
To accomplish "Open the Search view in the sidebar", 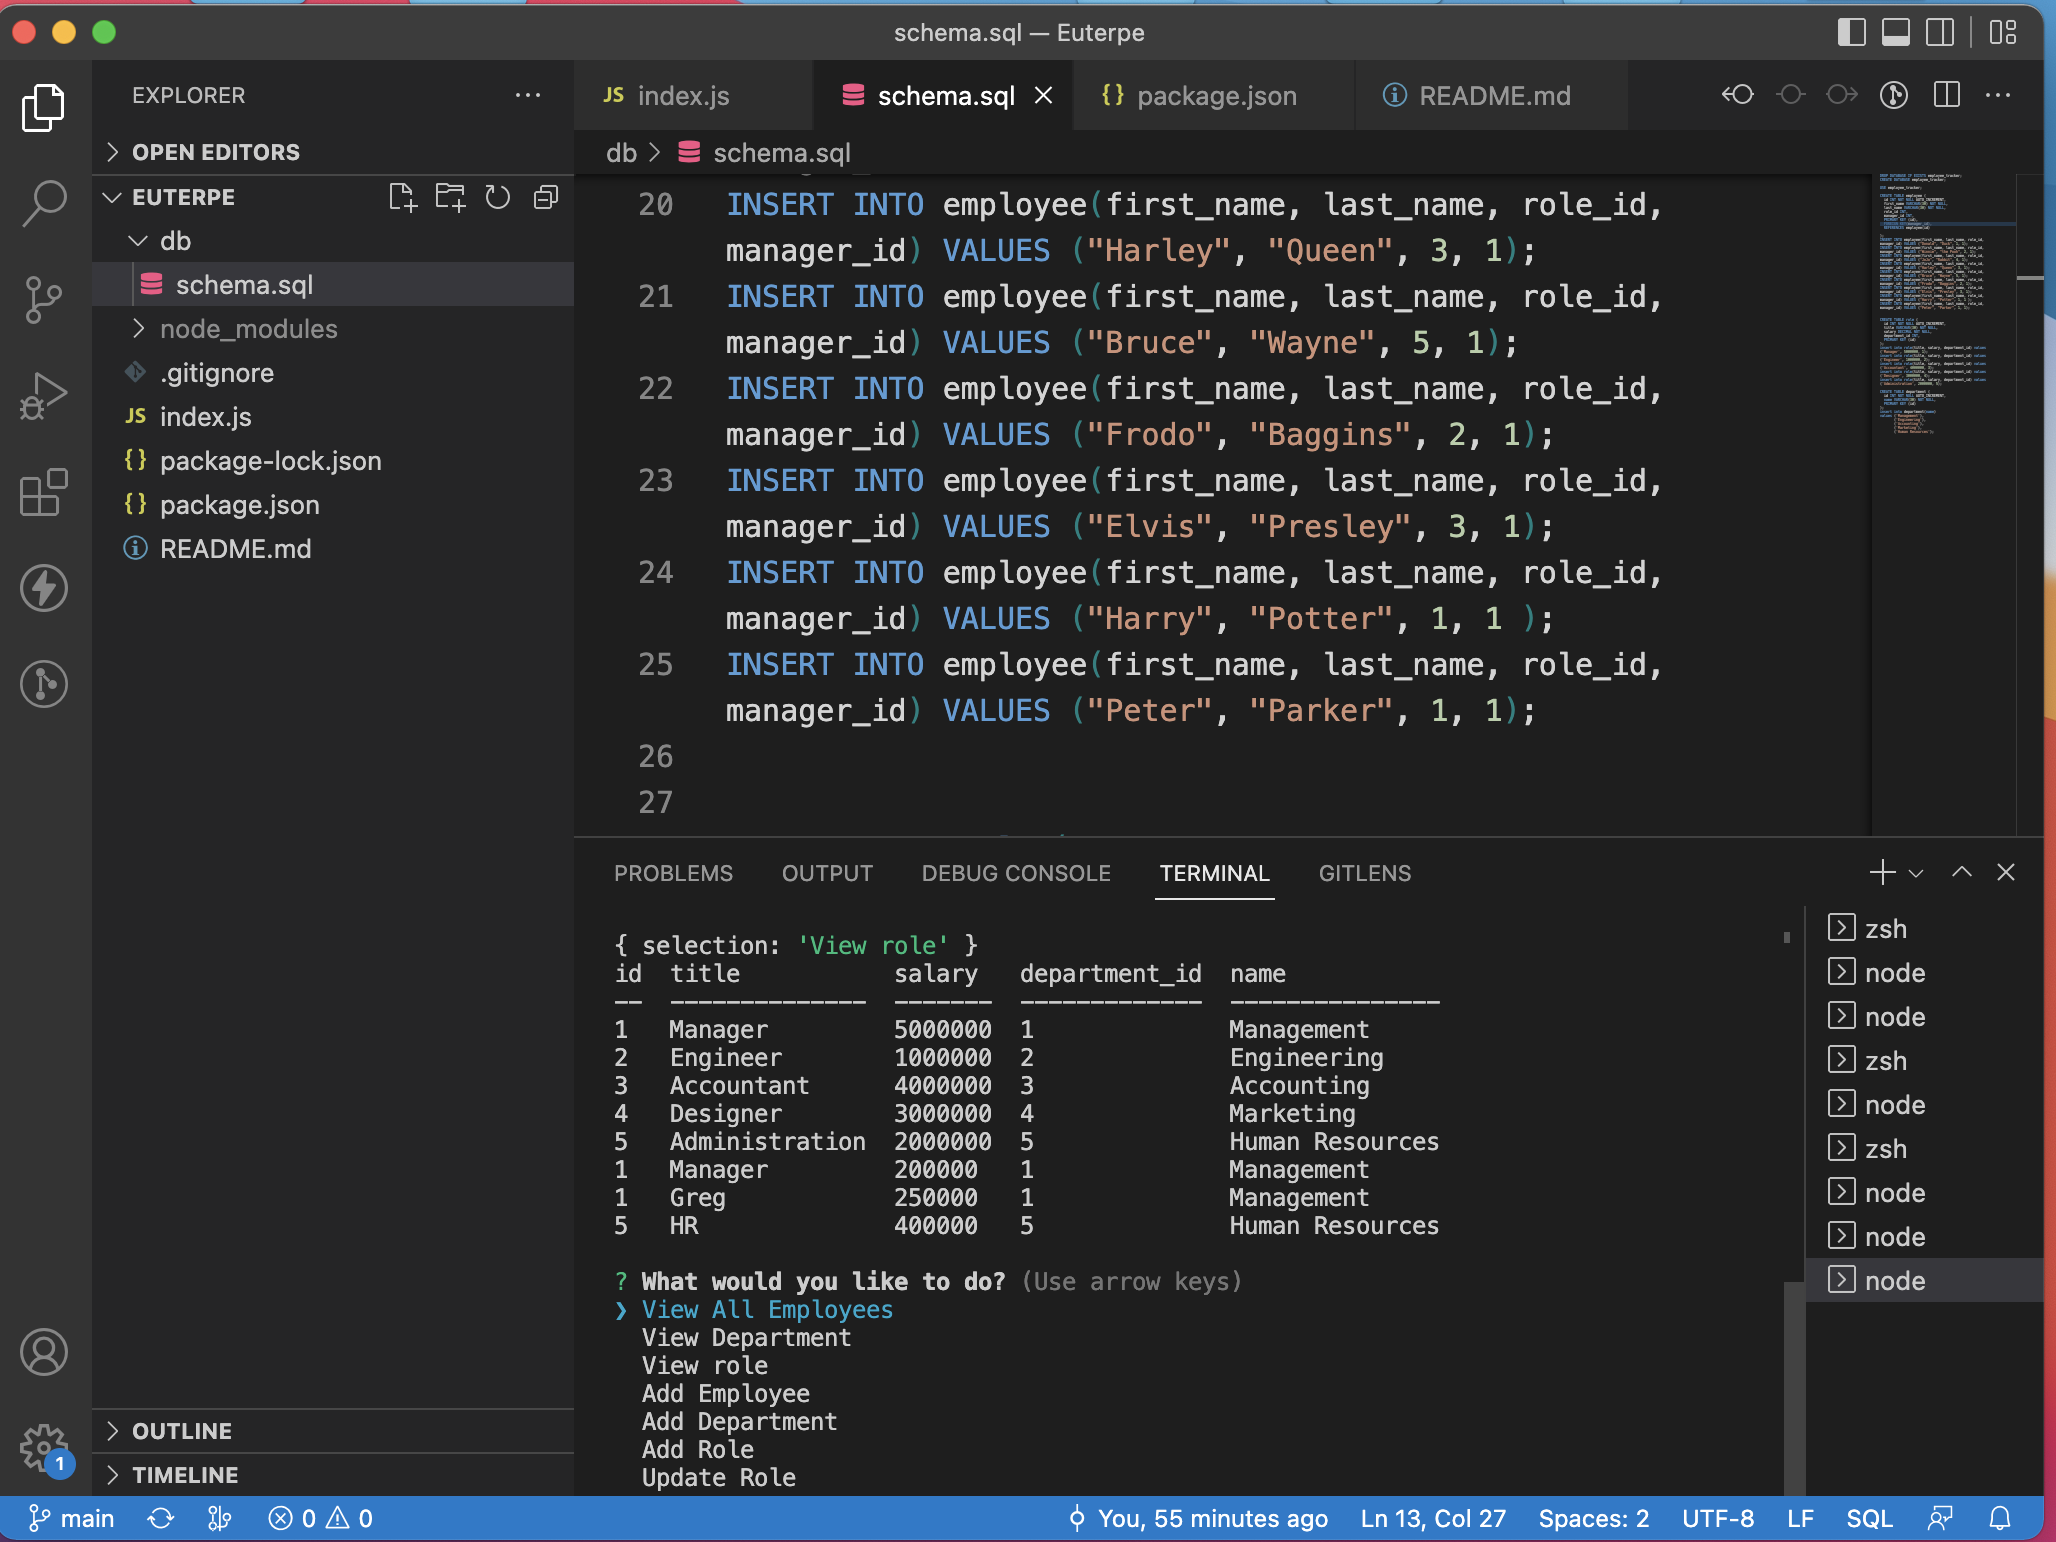I will pos(44,202).
